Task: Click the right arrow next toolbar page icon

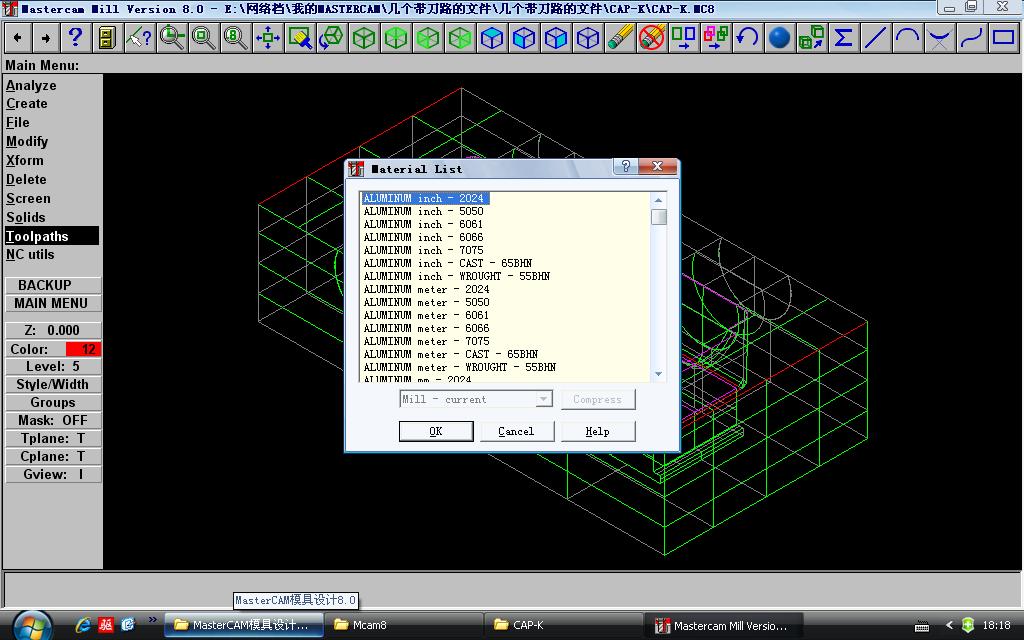Action: pos(46,38)
